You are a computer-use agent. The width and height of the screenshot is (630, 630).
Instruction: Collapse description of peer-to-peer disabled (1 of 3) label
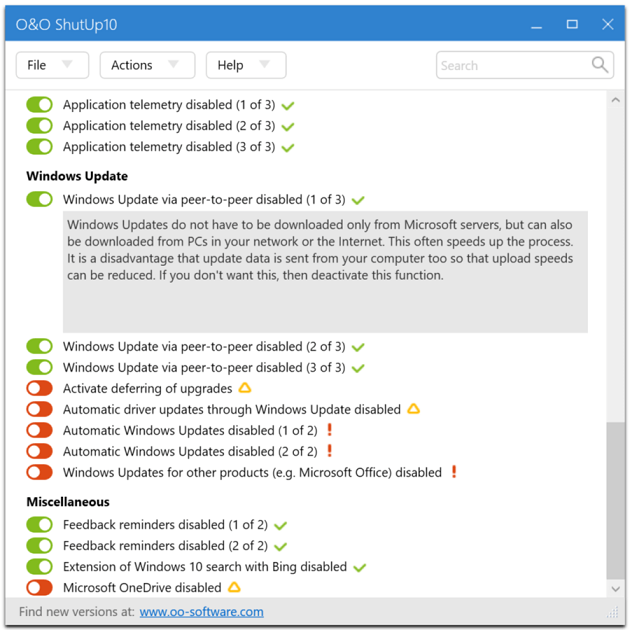pos(204,200)
